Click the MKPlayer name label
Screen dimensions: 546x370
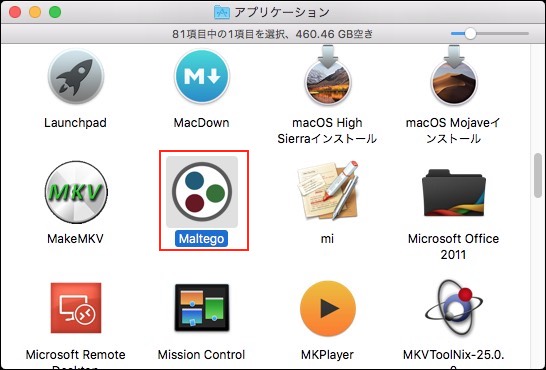[327, 355]
